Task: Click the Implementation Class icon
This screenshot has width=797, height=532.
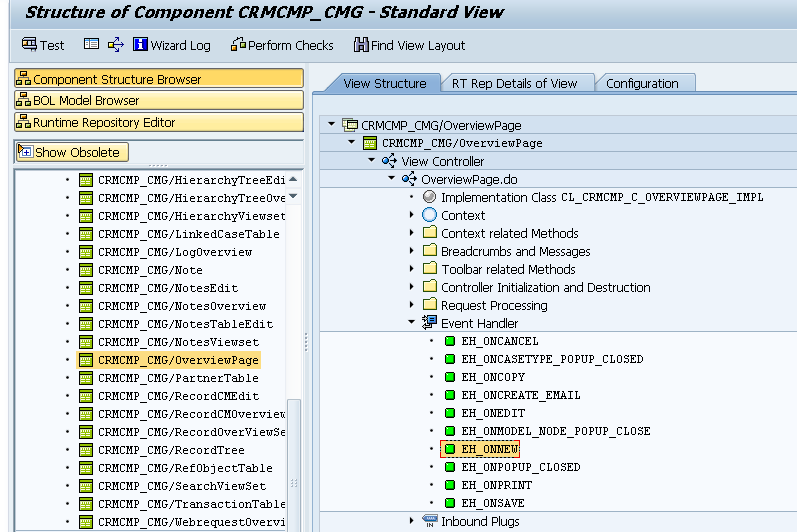Action: [429, 197]
